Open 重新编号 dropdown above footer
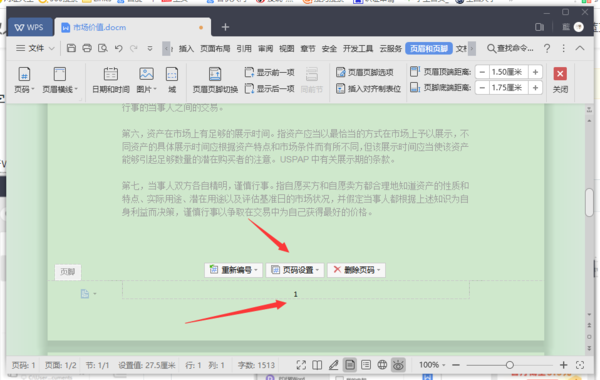Image resolution: width=600 pixels, height=380 pixels. 233,270
